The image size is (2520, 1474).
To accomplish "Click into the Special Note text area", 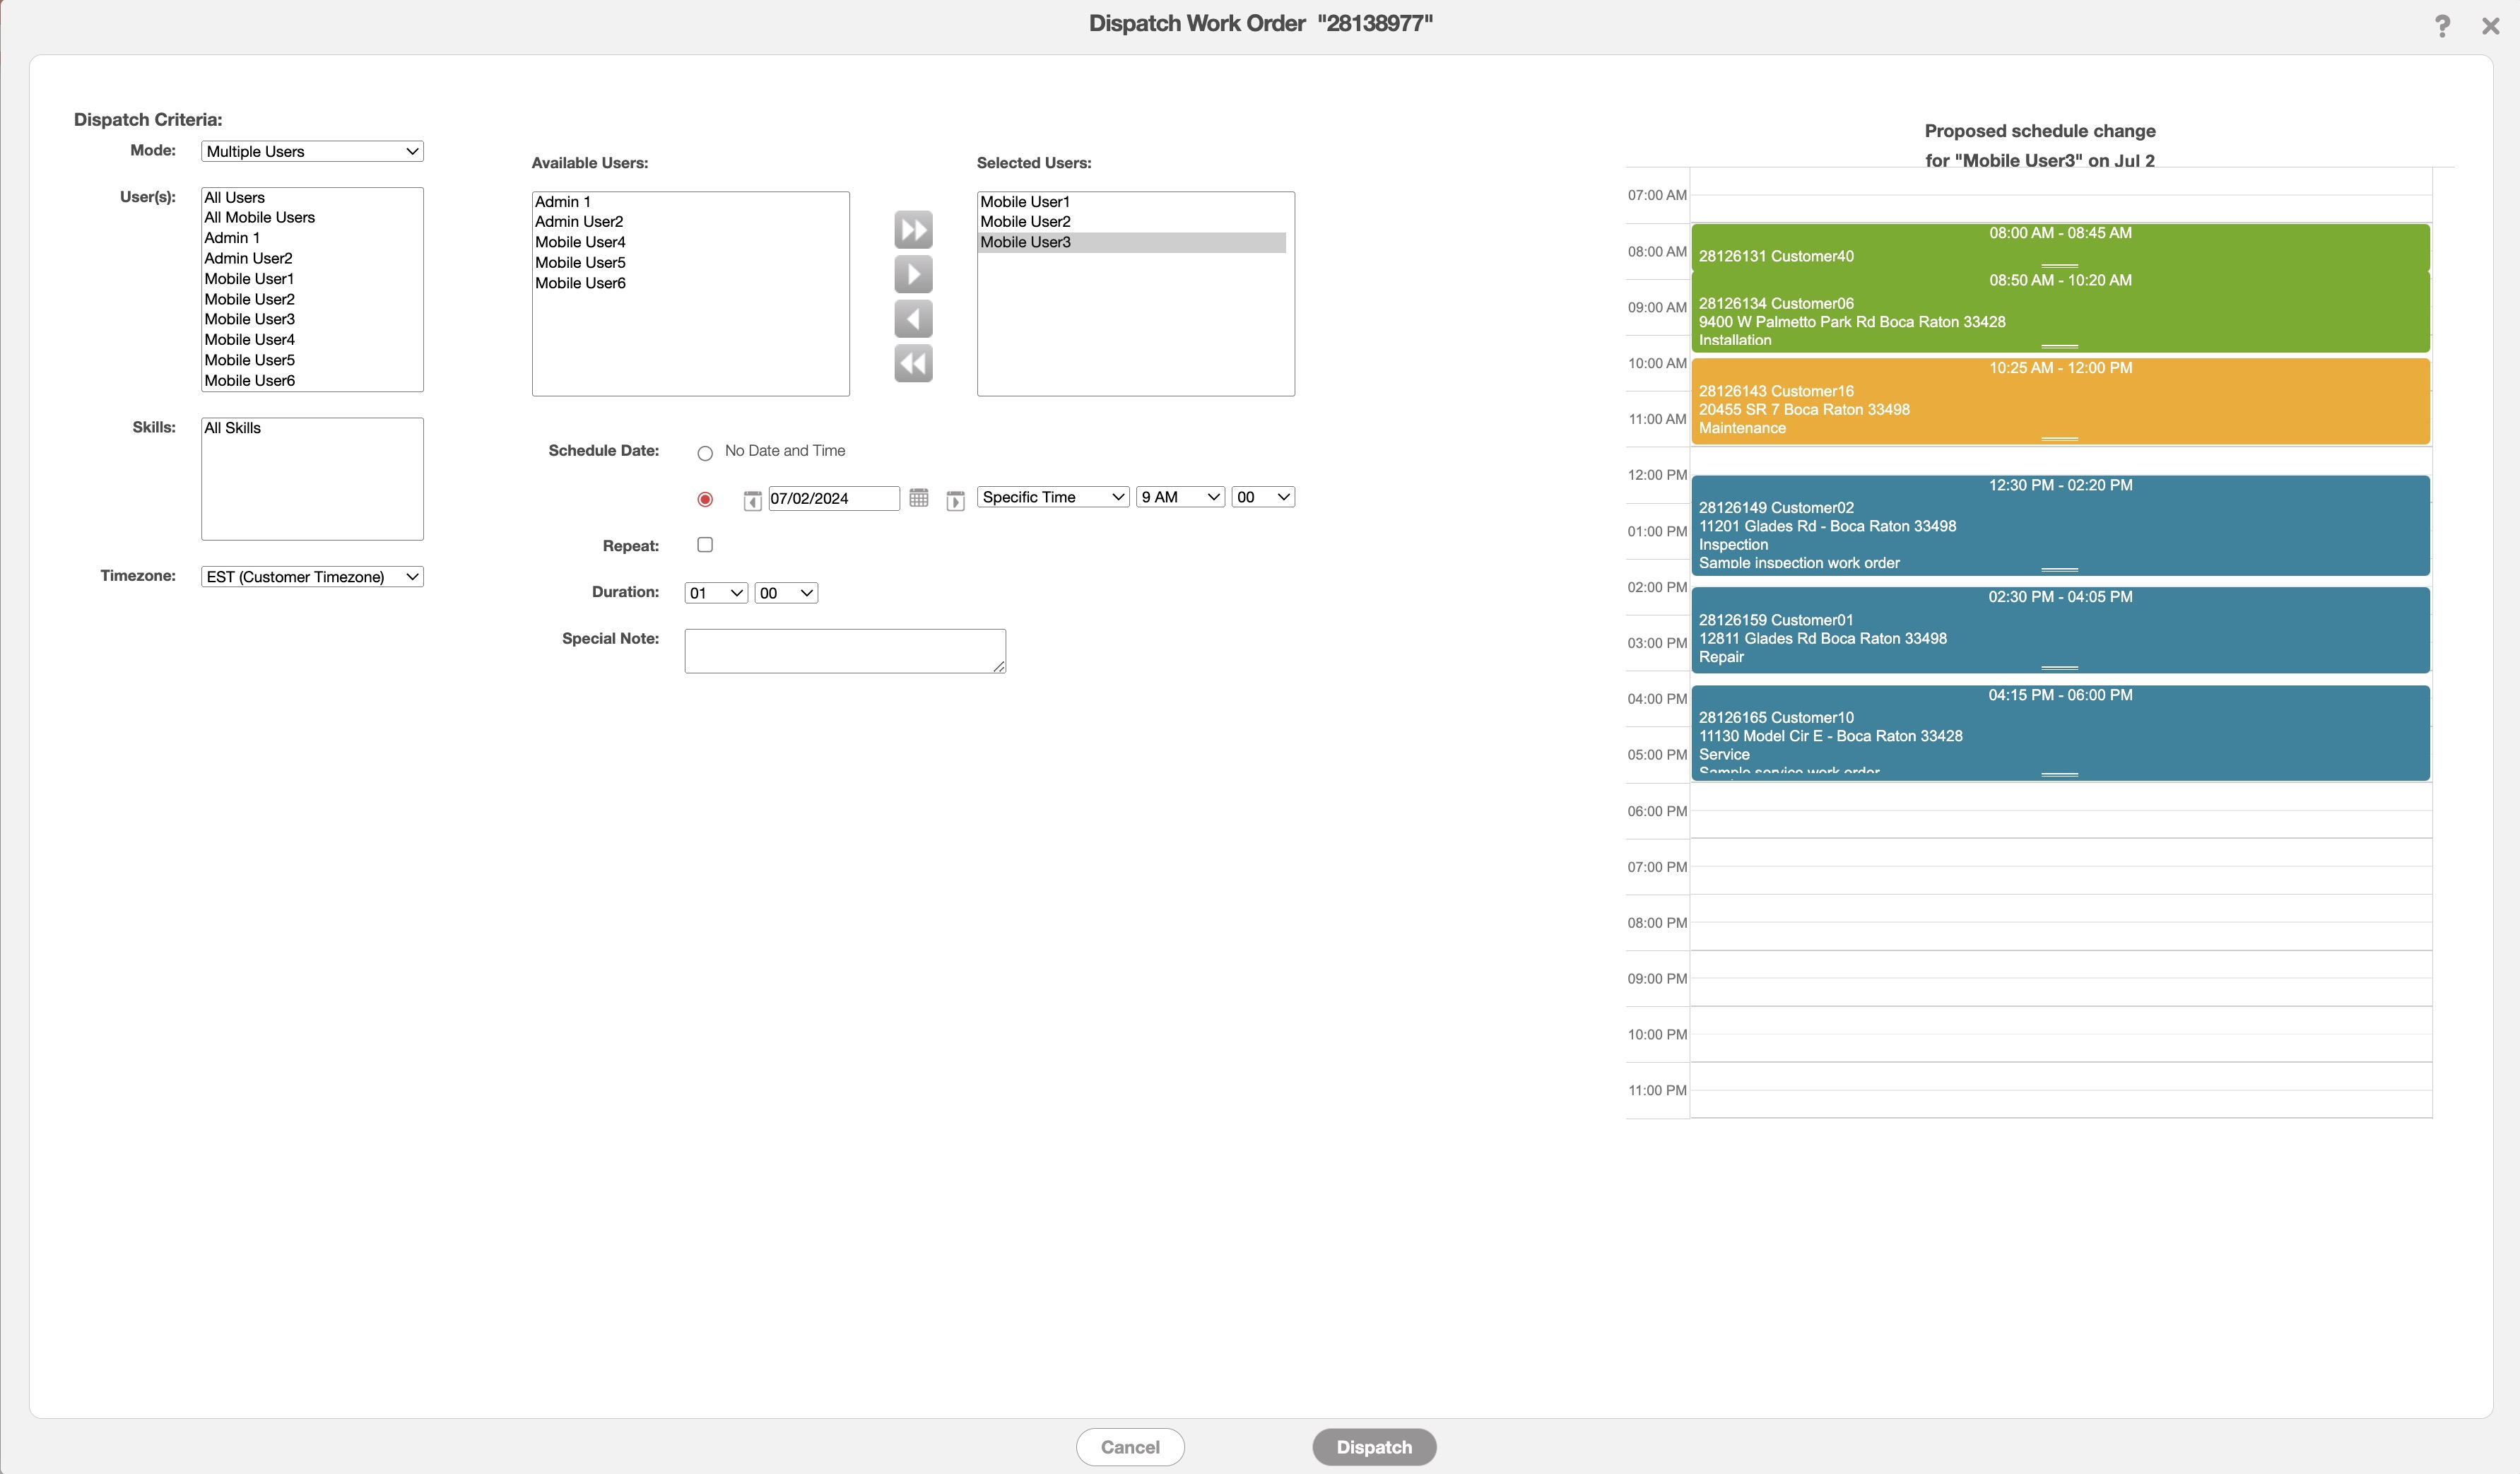I will pos(844,651).
